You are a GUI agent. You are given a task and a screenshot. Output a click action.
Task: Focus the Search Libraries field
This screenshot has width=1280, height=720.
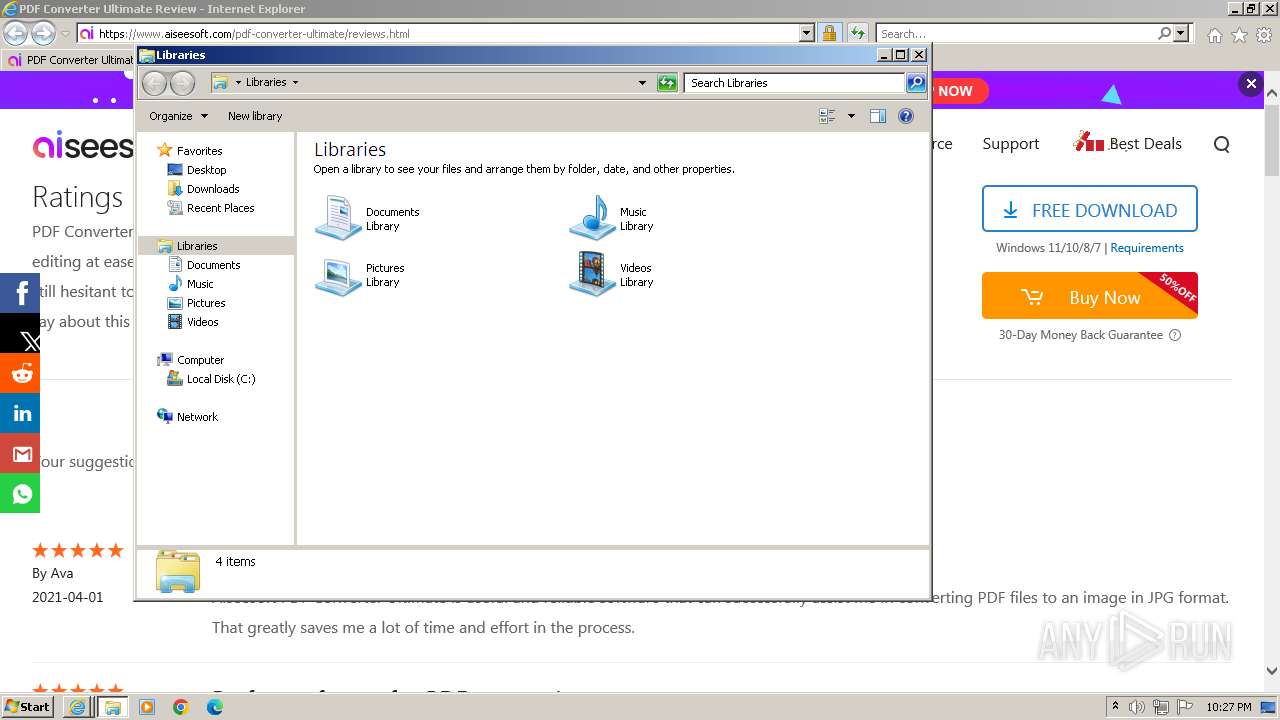796,83
